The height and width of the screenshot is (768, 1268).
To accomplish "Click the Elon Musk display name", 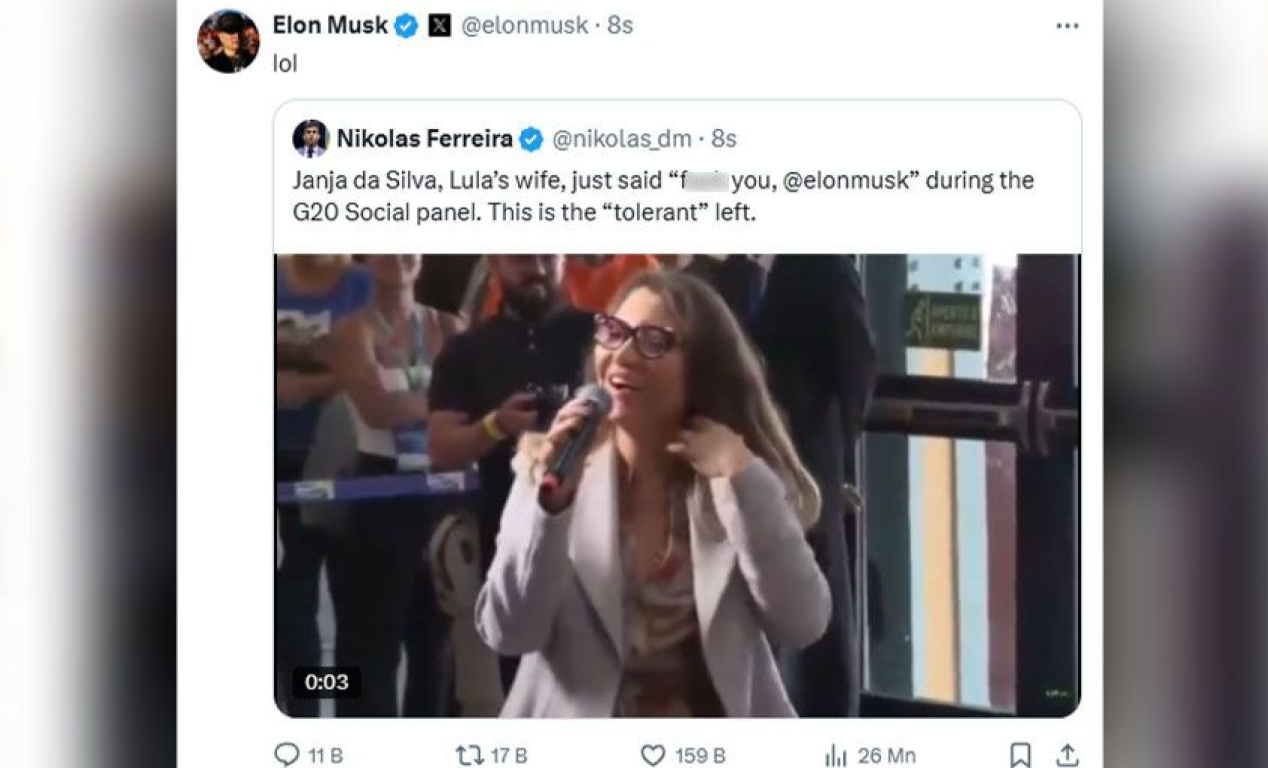I will (330, 26).
